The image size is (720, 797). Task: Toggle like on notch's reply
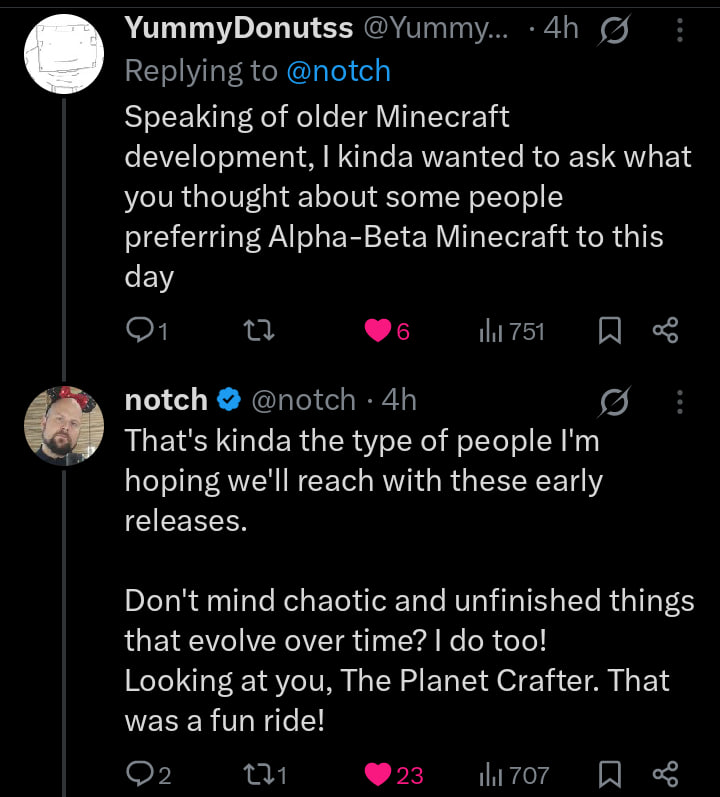[x=378, y=774]
